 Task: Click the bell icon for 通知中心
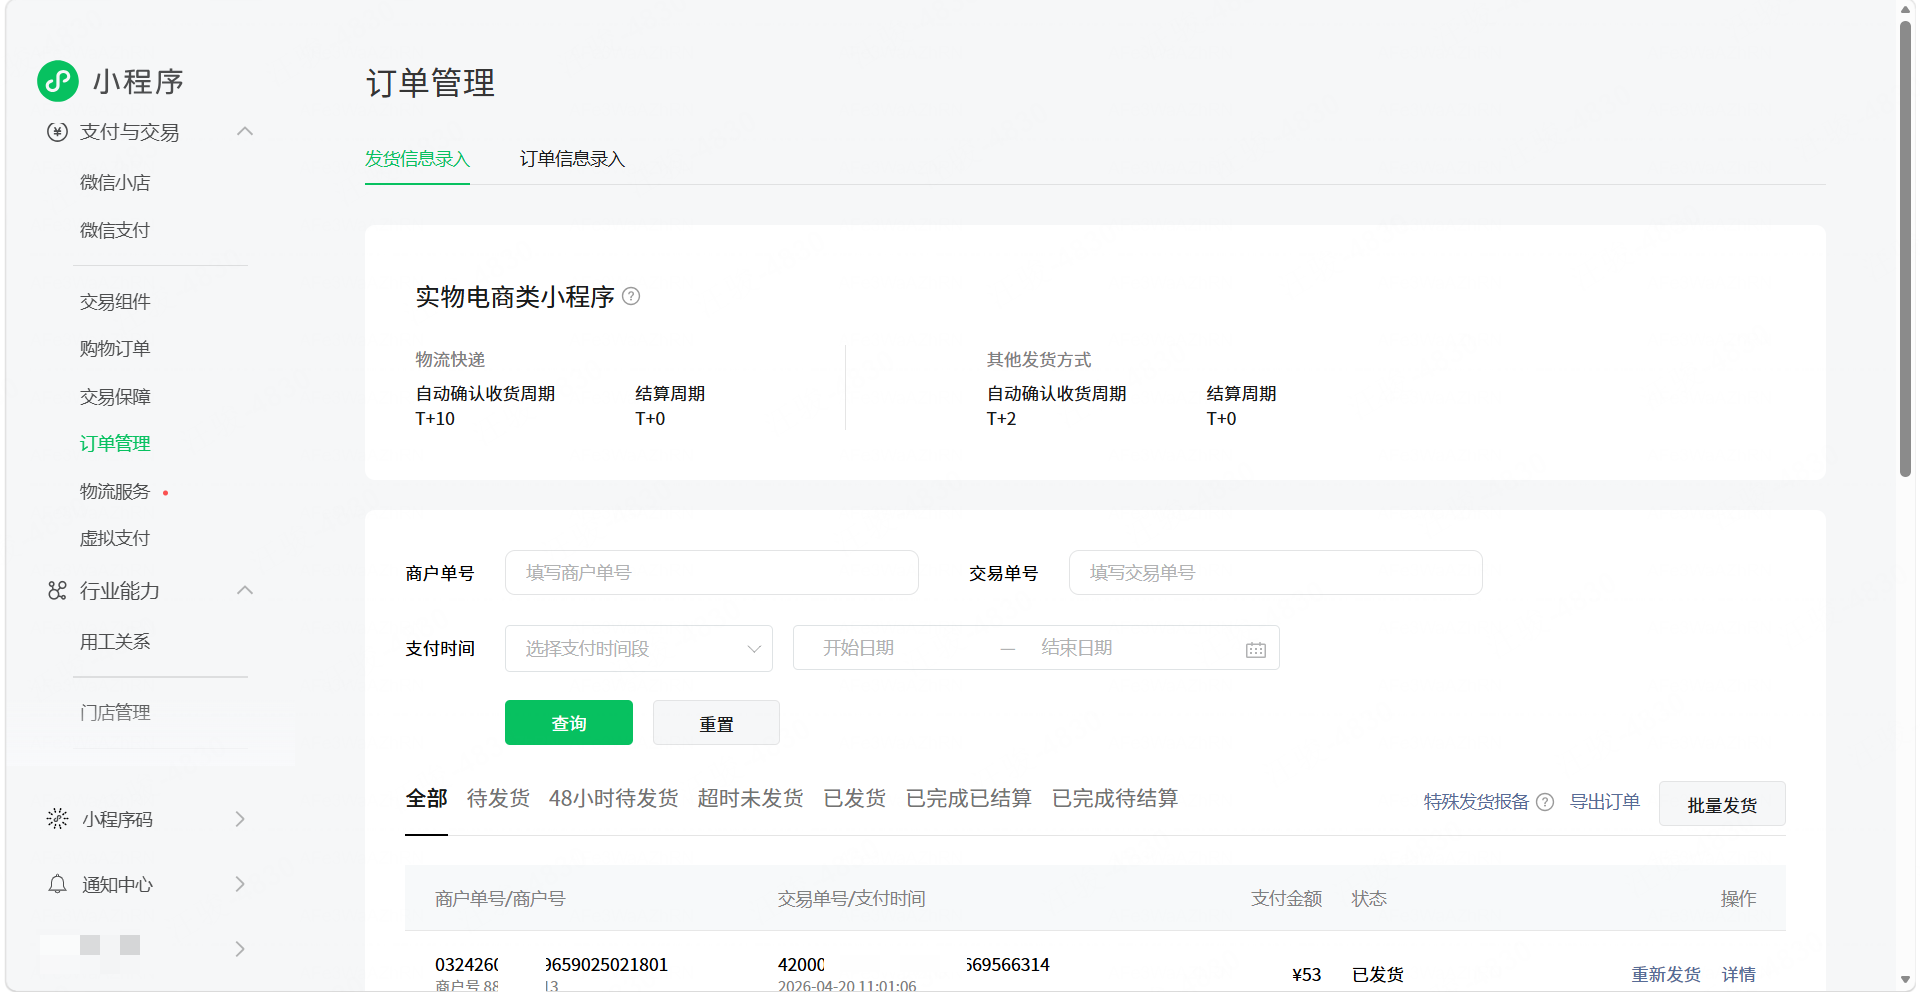pyautogui.click(x=57, y=884)
